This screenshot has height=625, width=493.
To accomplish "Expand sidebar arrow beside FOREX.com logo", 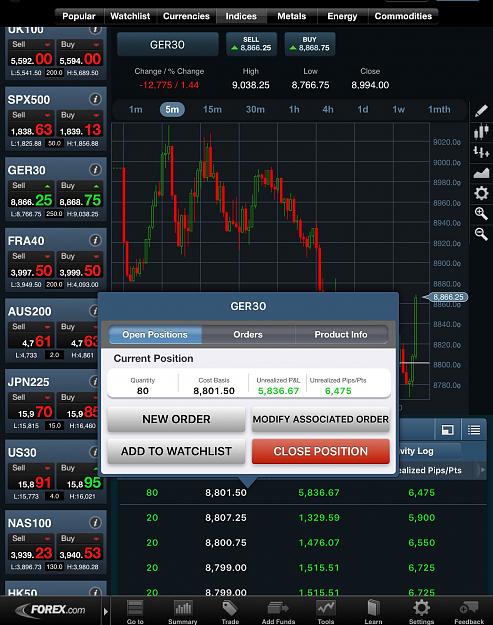I will click(106, 611).
